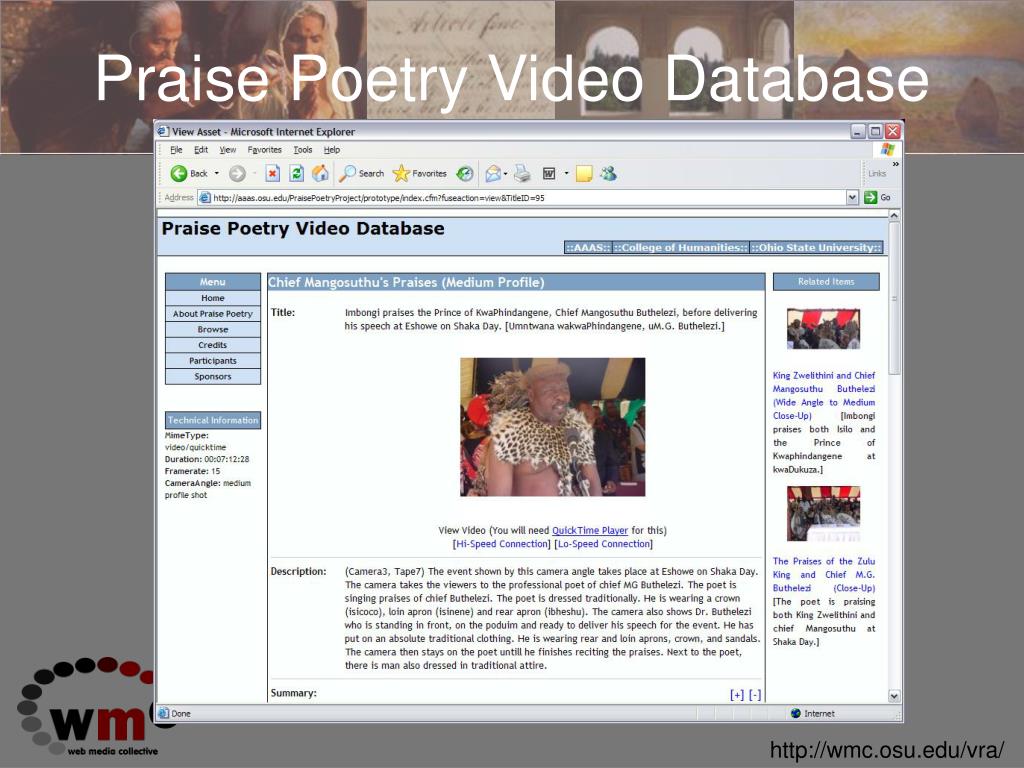Open the Tools menu
Viewport: 1024px width, 768px height.
[x=303, y=150]
